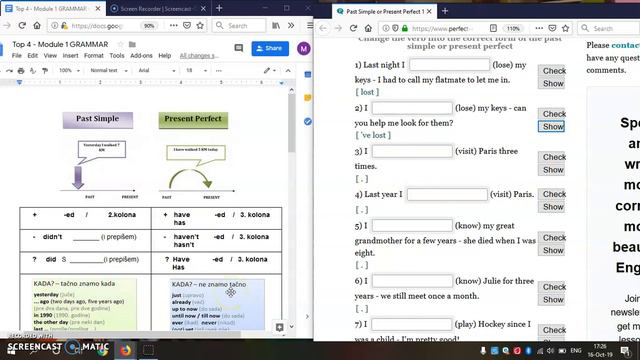Open the comment history in Docs
640x360 pixels.
239,48
